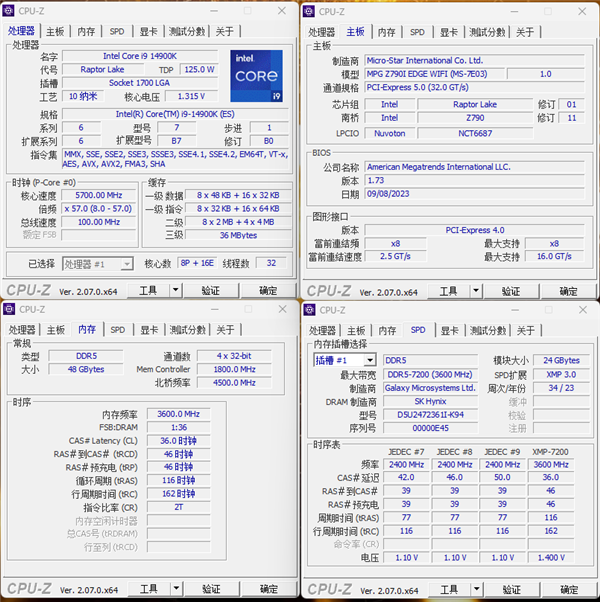Click the MPG Z790I EDGE WIFI model field
The height and width of the screenshot is (602, 600).
(434, 74)
